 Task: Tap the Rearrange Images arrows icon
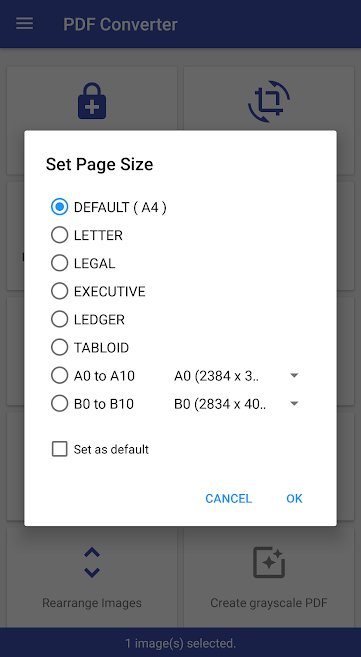(x=92, y=562)
